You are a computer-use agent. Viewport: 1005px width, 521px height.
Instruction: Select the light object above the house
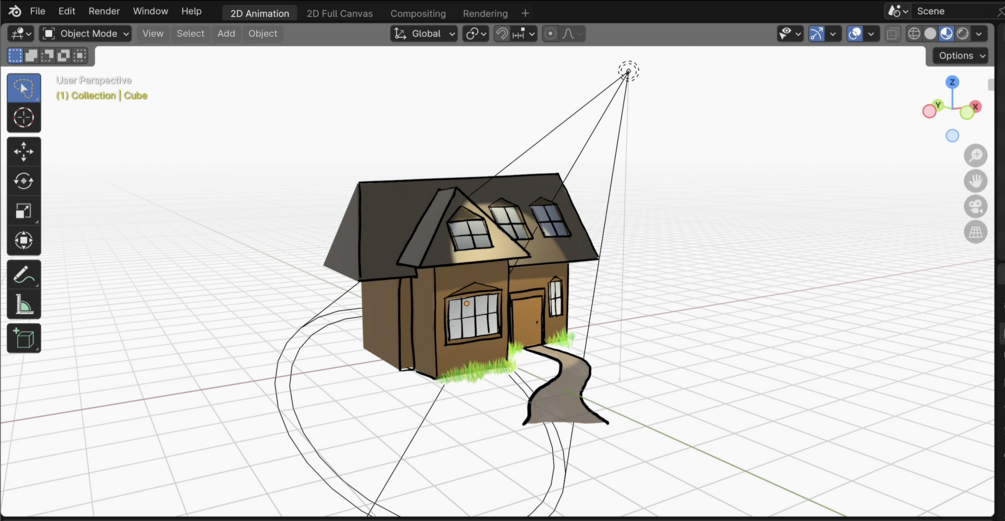628,70
